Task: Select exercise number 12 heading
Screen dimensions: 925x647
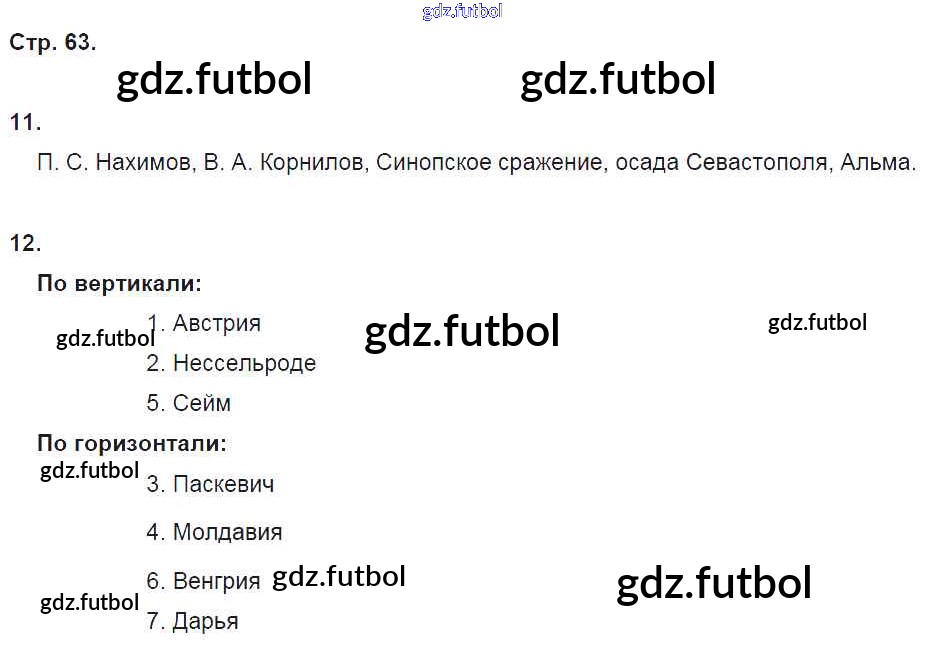Action: (25, 243)
